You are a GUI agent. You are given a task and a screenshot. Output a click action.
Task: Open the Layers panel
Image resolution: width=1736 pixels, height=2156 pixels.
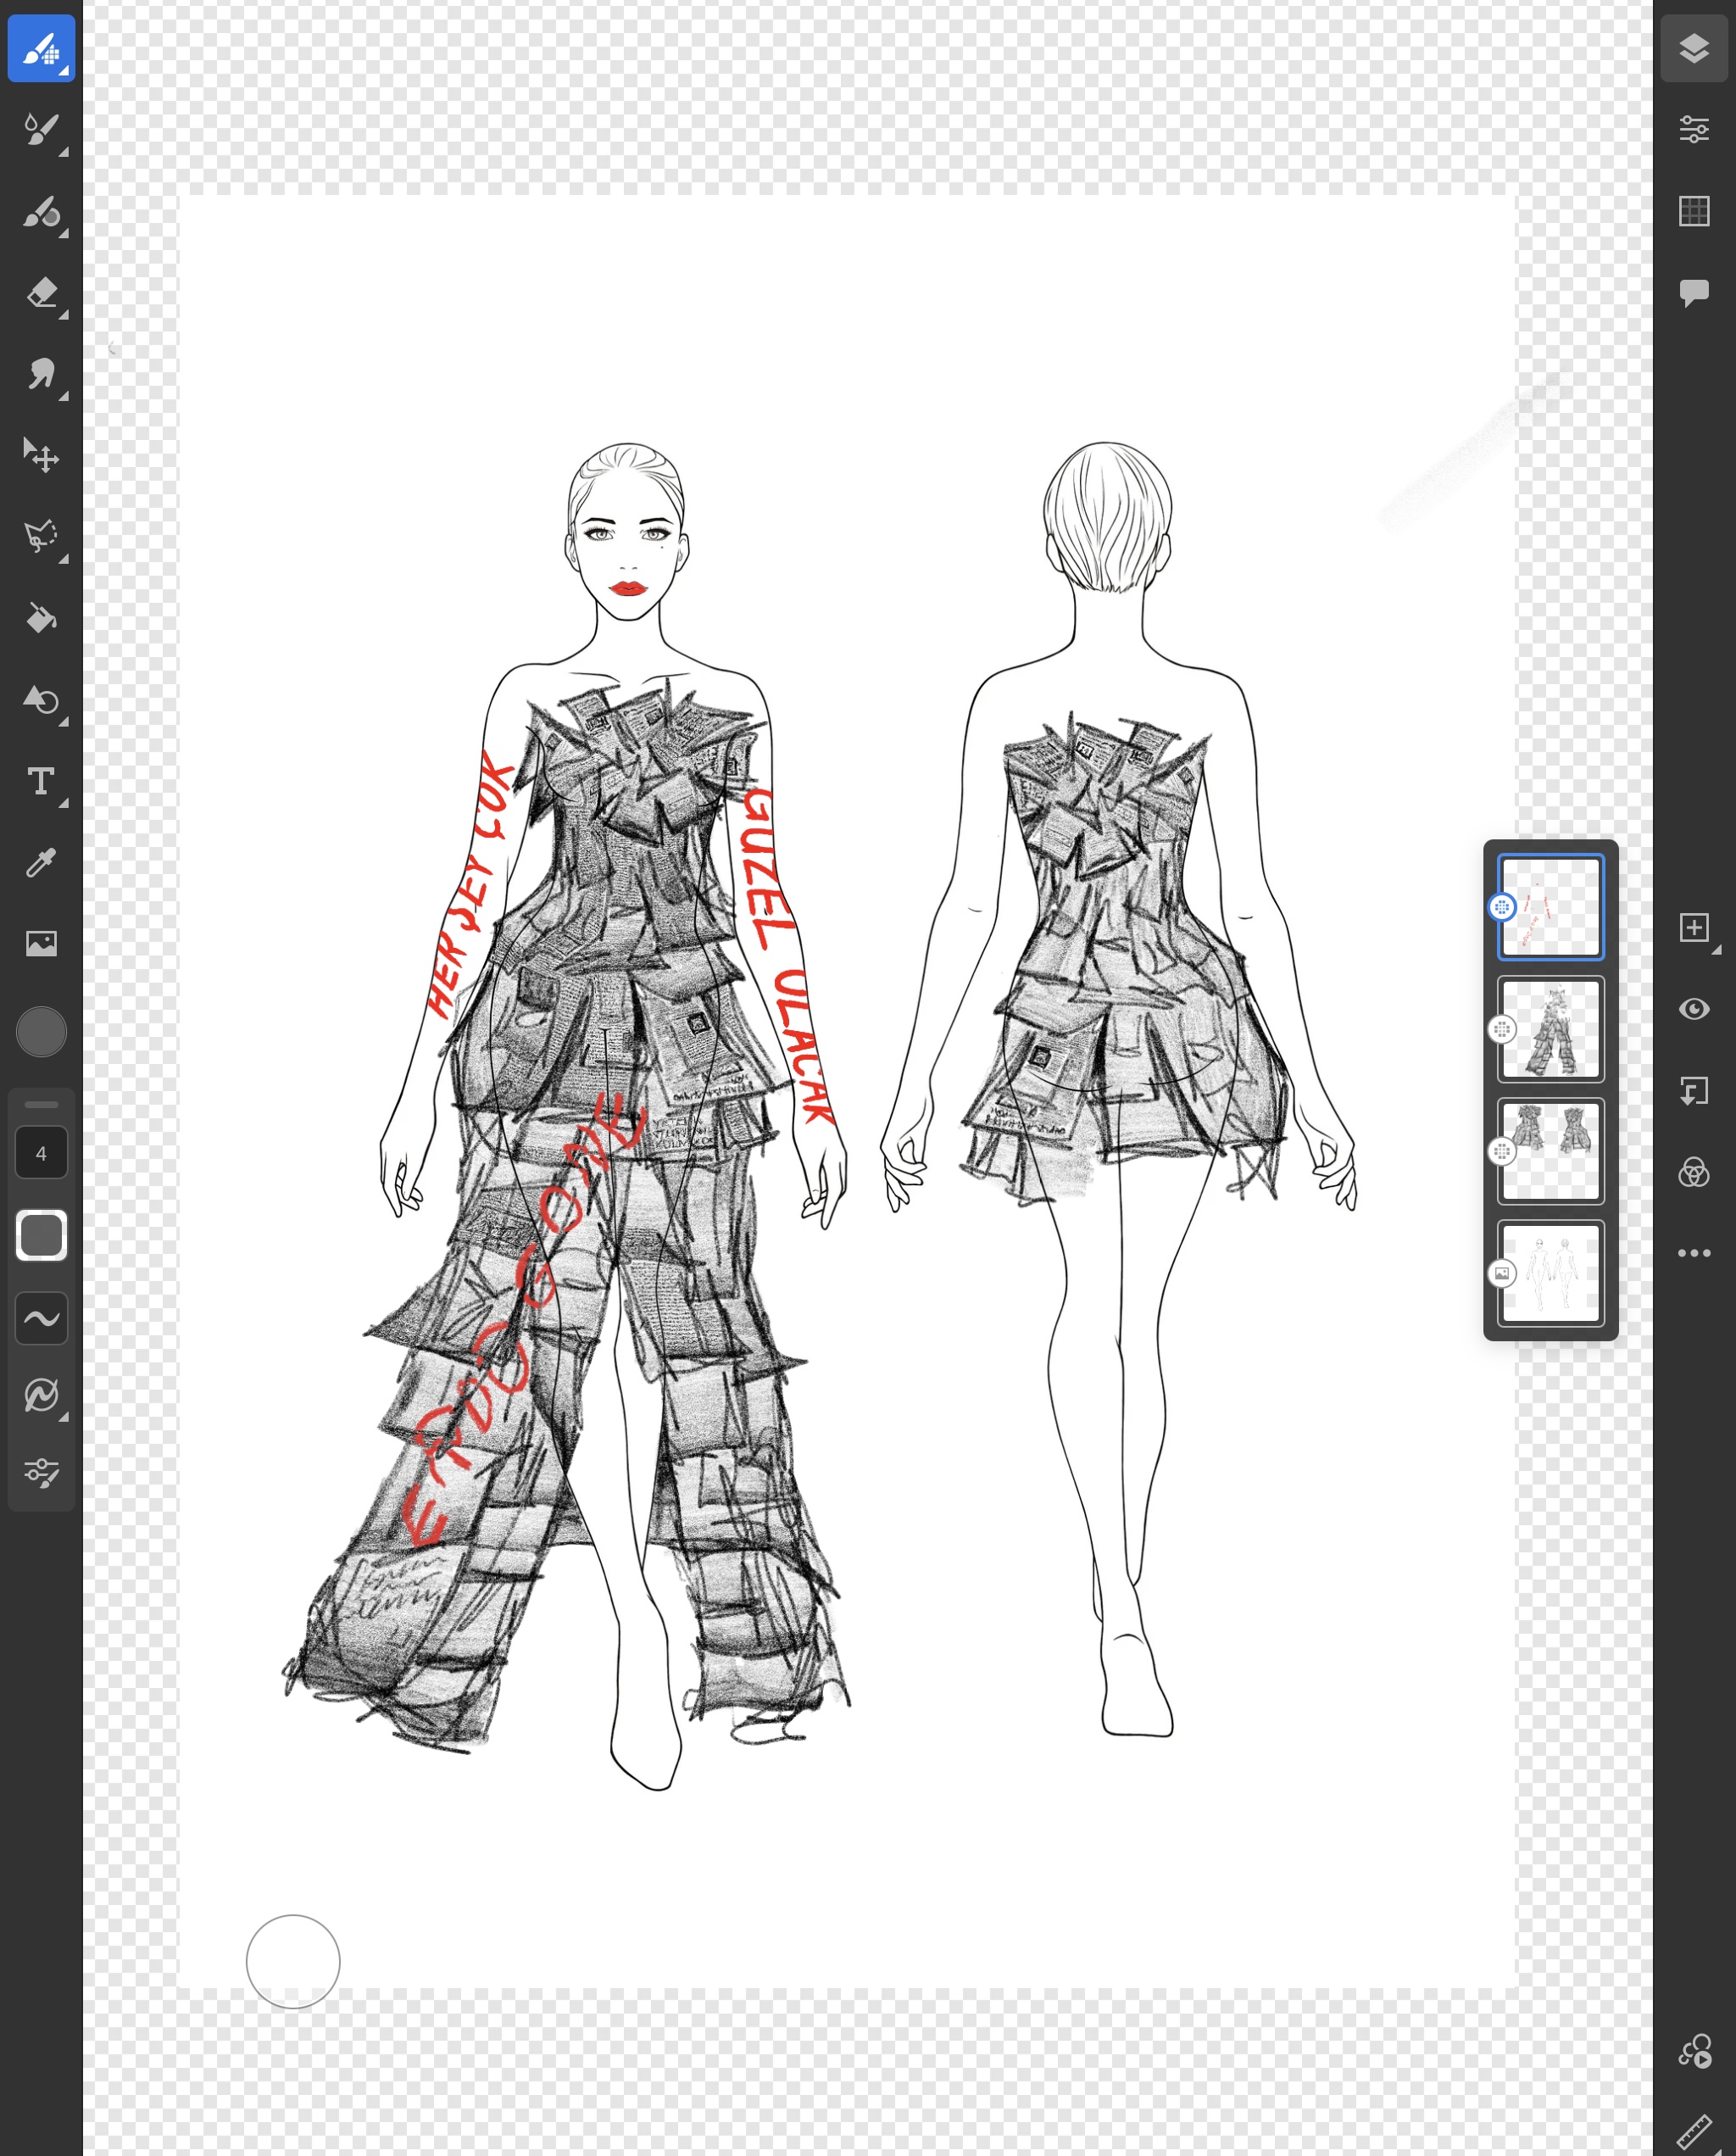coord(1693,47)
